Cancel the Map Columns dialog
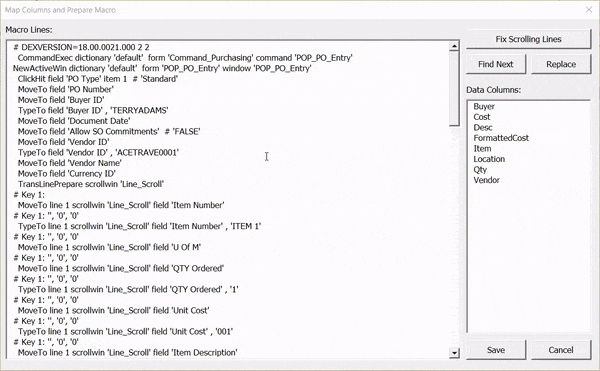Viewport: 600px width, 371px height. [x=561, y=350]
